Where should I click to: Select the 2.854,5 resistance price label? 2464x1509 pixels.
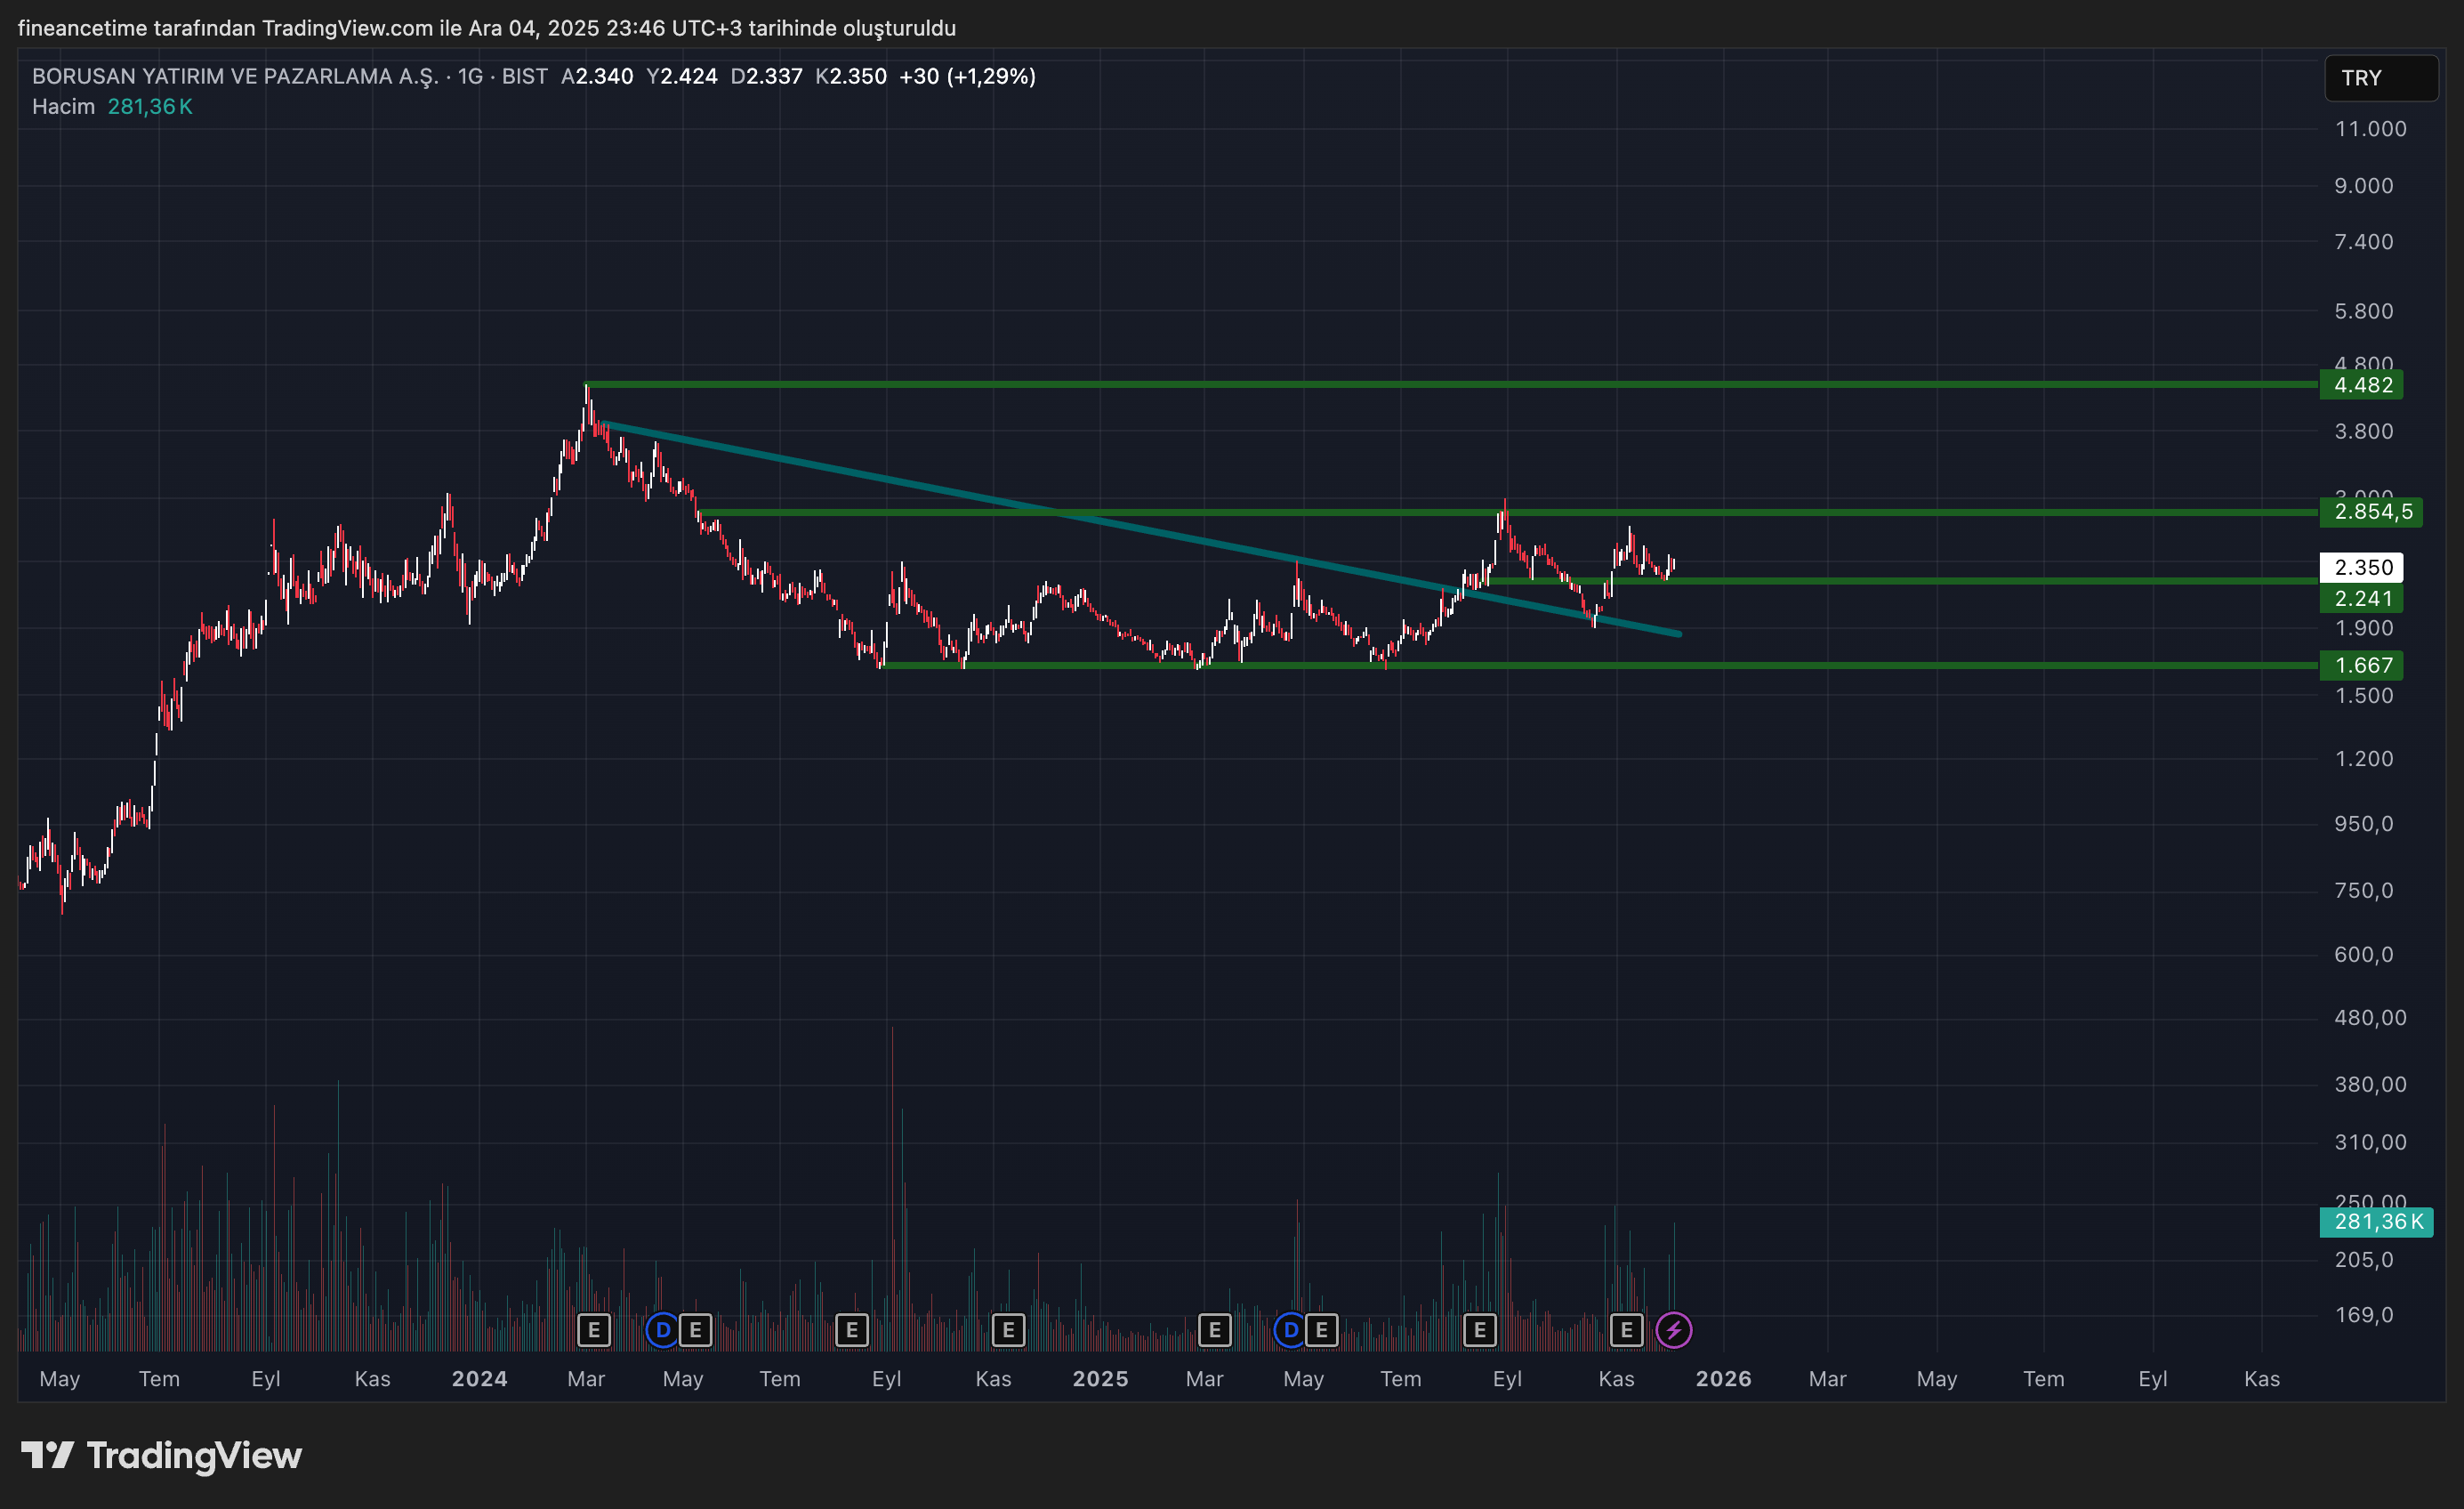[2371, 512]
